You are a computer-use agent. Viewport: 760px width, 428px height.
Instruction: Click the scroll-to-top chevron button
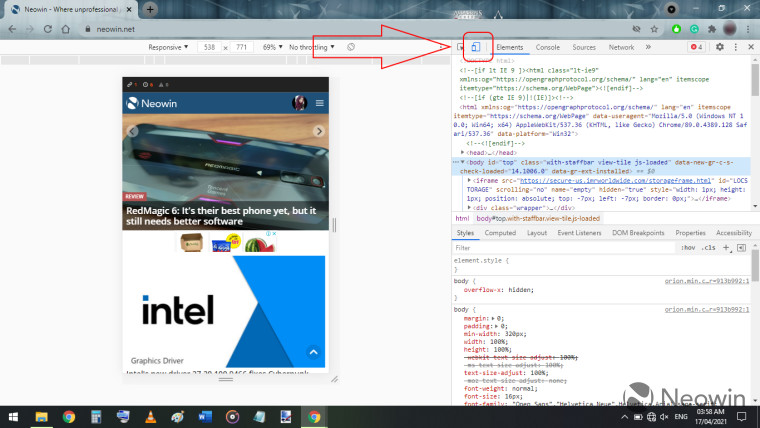pyautogui.click(x=314, y=352)
